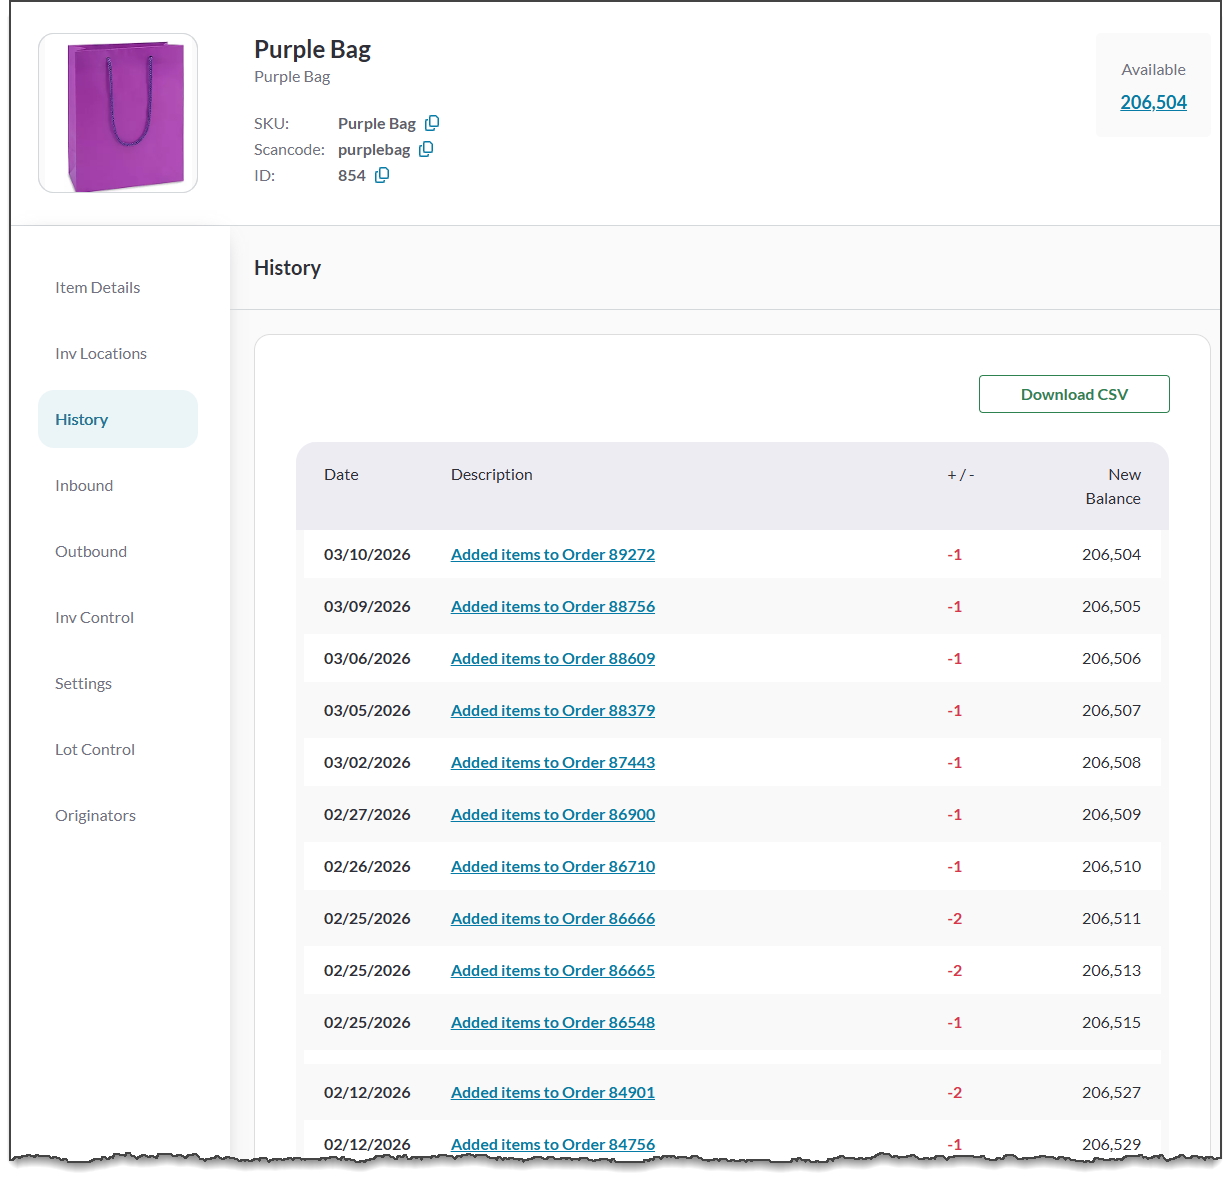The width and height of the screenshot is (1231, 1181).
Task: Open the Inbound section
Action: click(x=84, y=485)
